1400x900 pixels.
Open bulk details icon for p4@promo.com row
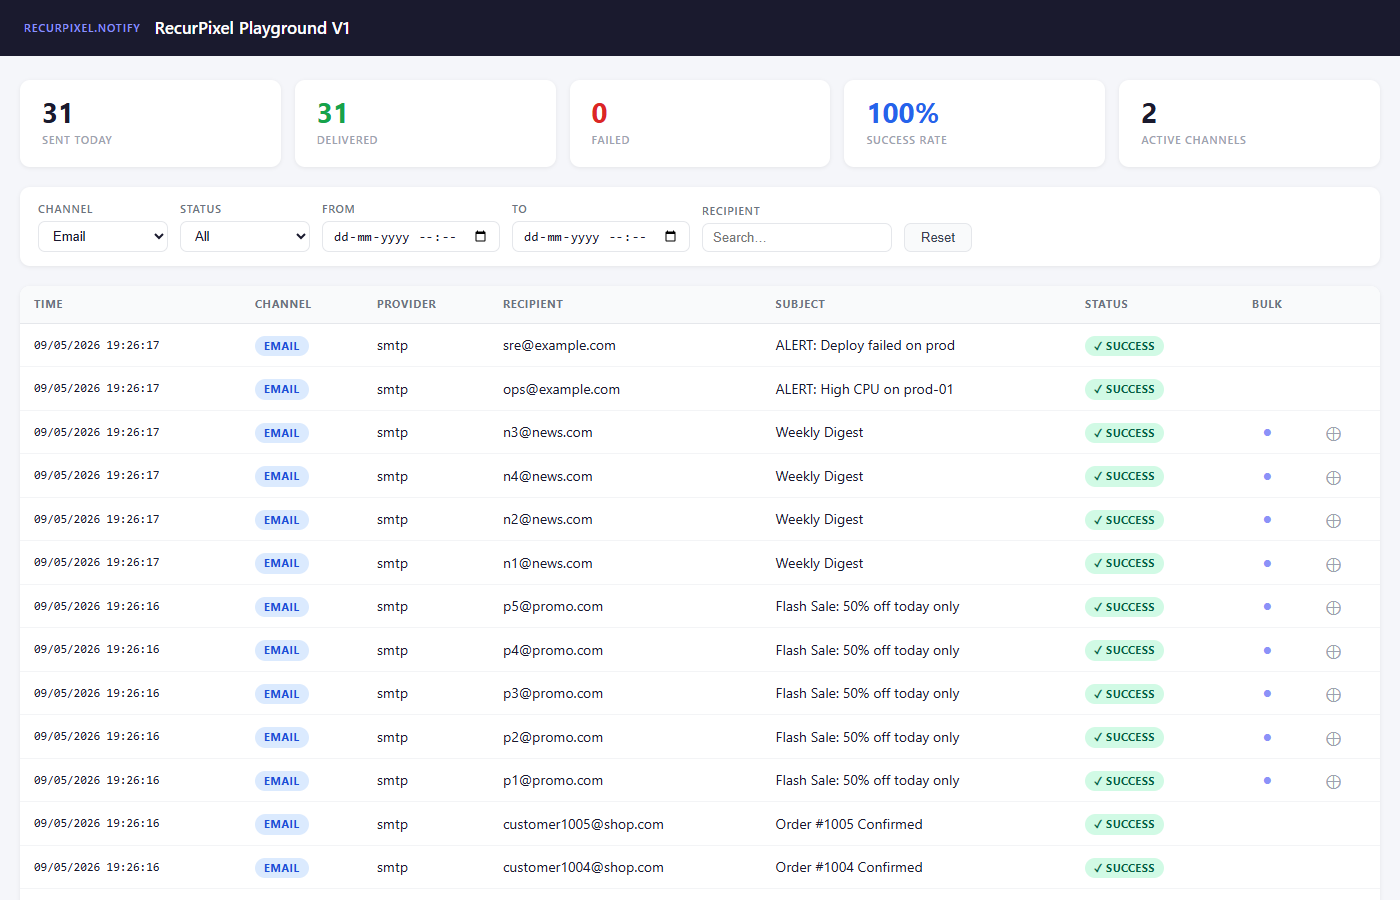pos(1333,652)
